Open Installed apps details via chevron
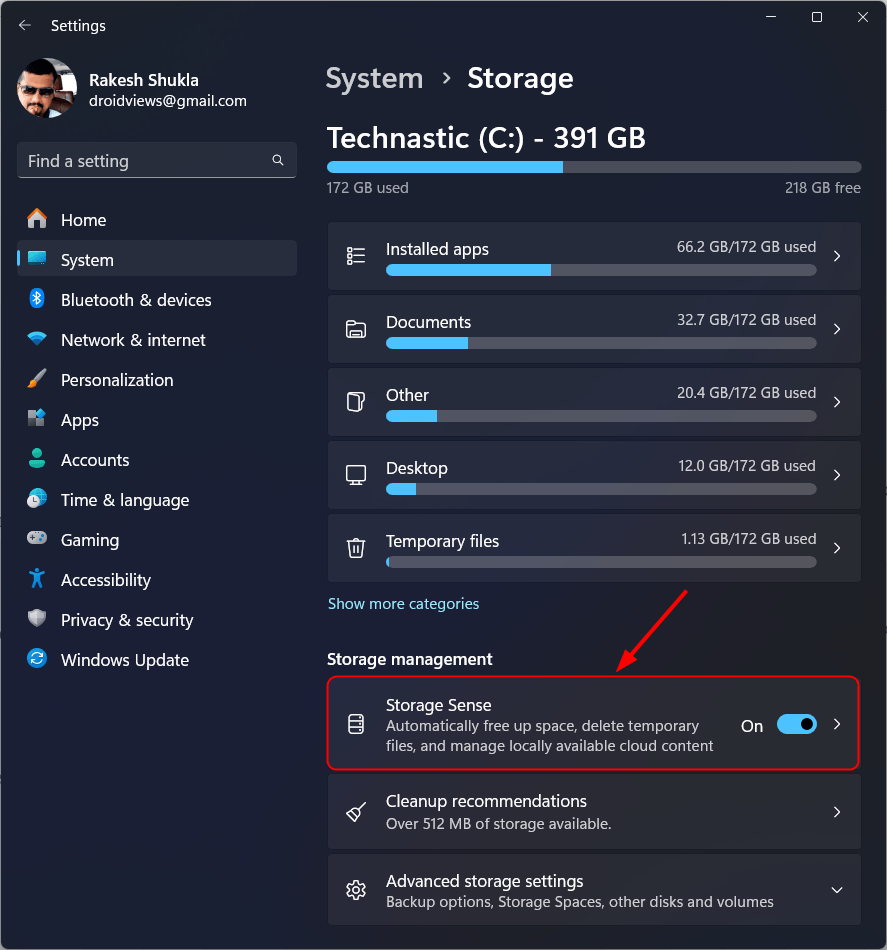Screen dimensions: 887x950 click(x=837, y=256)
